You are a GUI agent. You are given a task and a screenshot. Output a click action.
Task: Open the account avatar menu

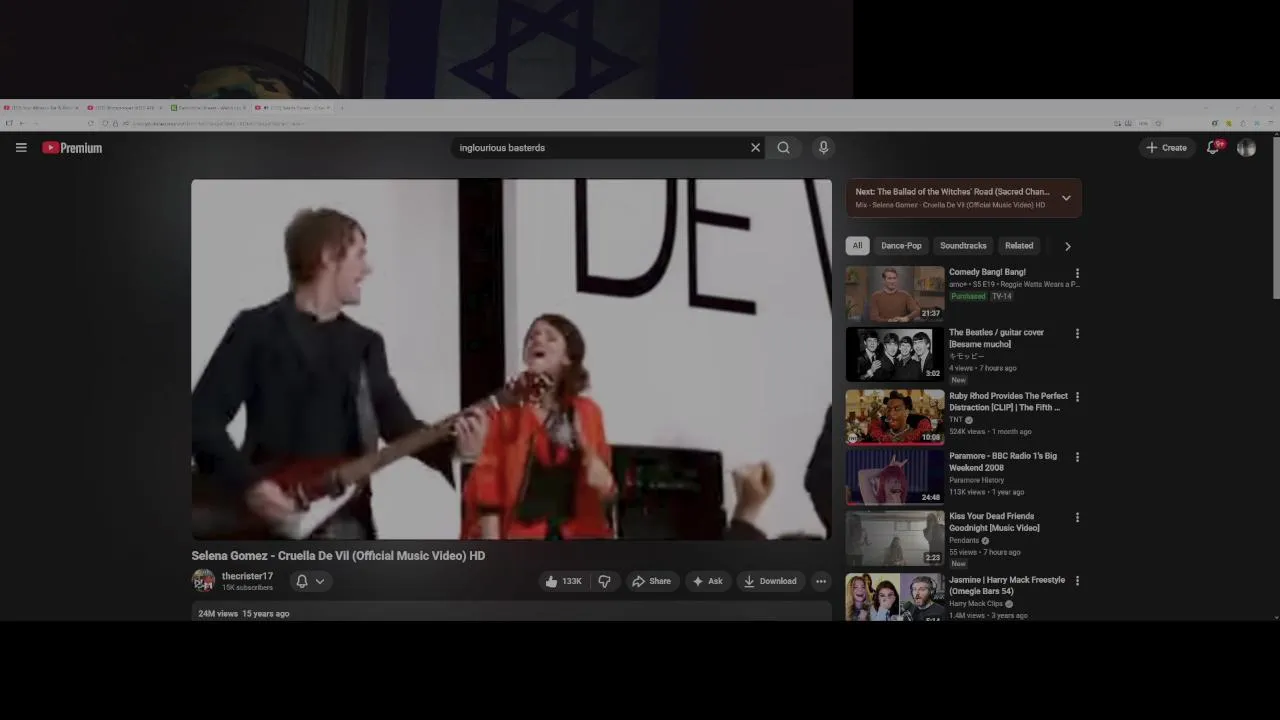point(1246,148)
